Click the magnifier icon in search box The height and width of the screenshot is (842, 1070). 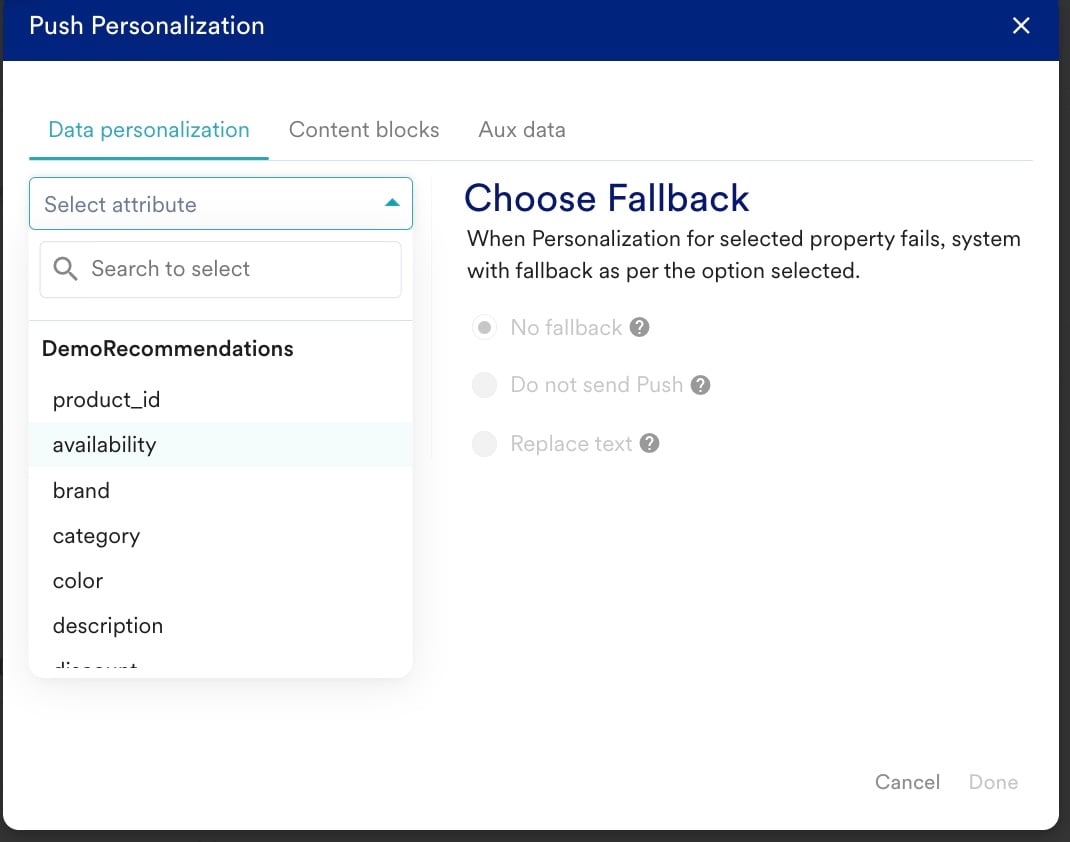click(66, 269)
